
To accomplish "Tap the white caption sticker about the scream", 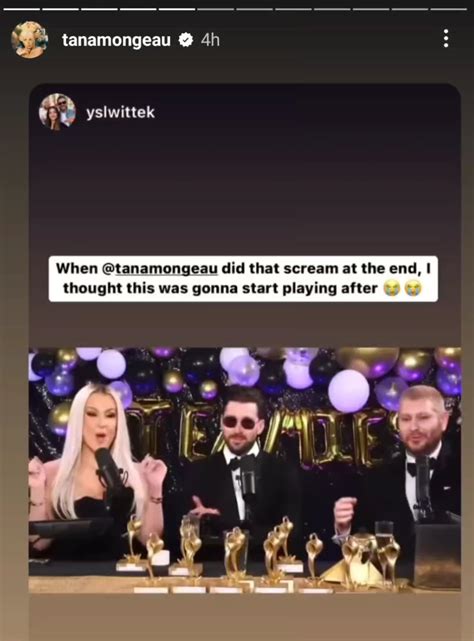I will tap(243, 279).
